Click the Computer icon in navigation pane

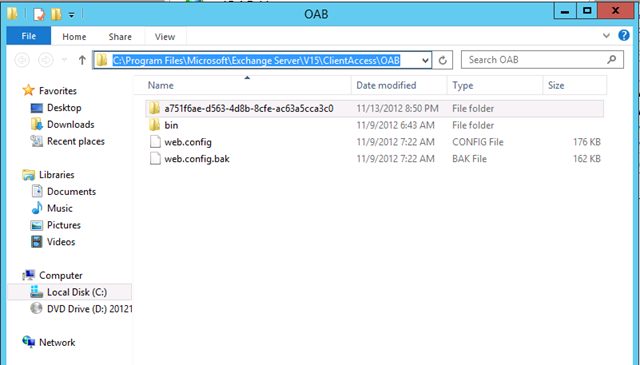(x=29, y=275)
